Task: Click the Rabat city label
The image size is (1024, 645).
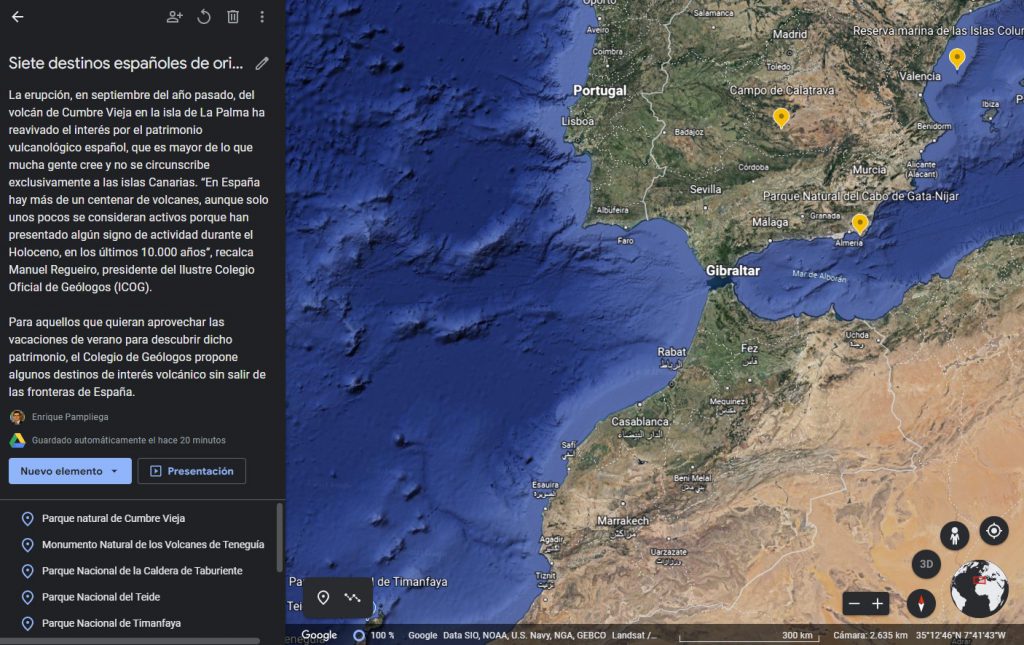Action: (x=671, y=352)
